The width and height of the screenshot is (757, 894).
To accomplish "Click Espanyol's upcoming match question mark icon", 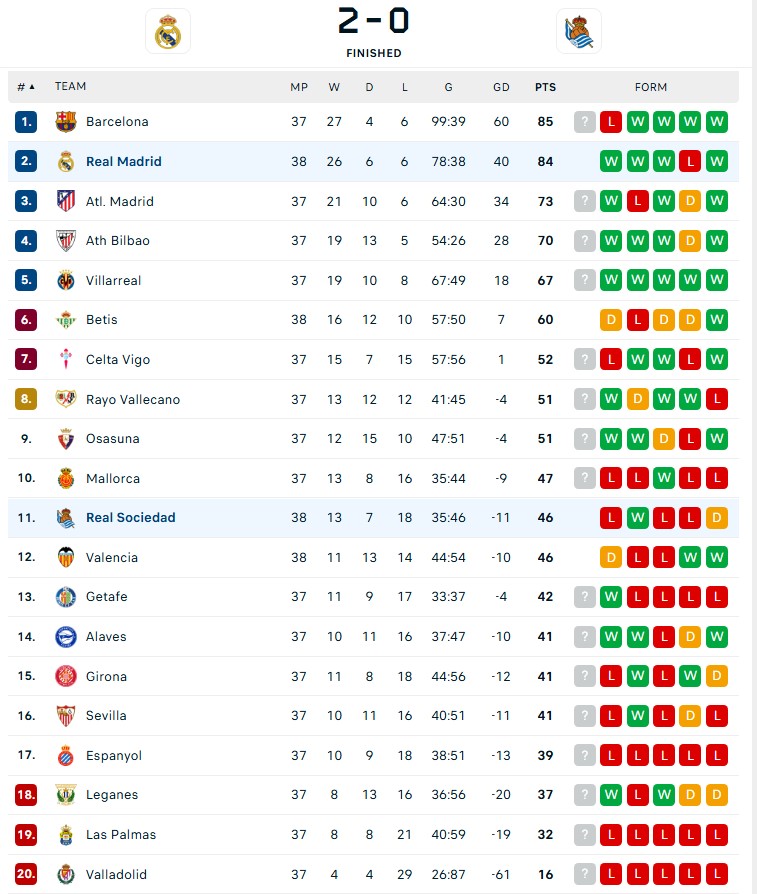I will (x=584, y=755).
